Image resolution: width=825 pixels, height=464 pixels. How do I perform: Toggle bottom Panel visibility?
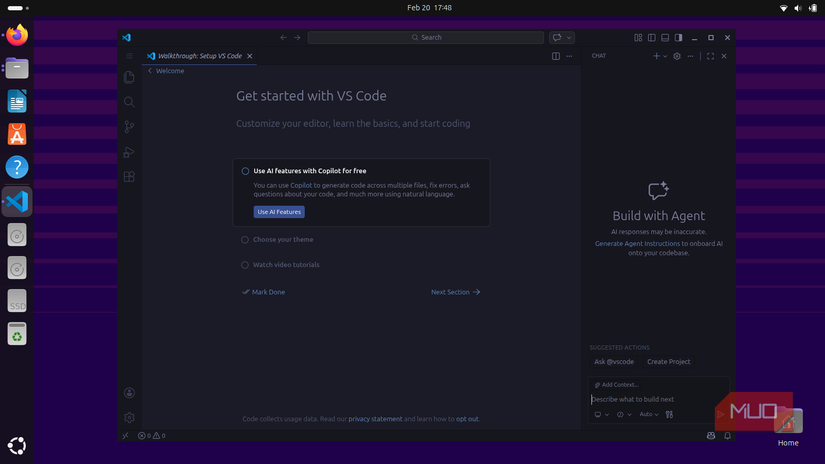click(x=665, y=37)
